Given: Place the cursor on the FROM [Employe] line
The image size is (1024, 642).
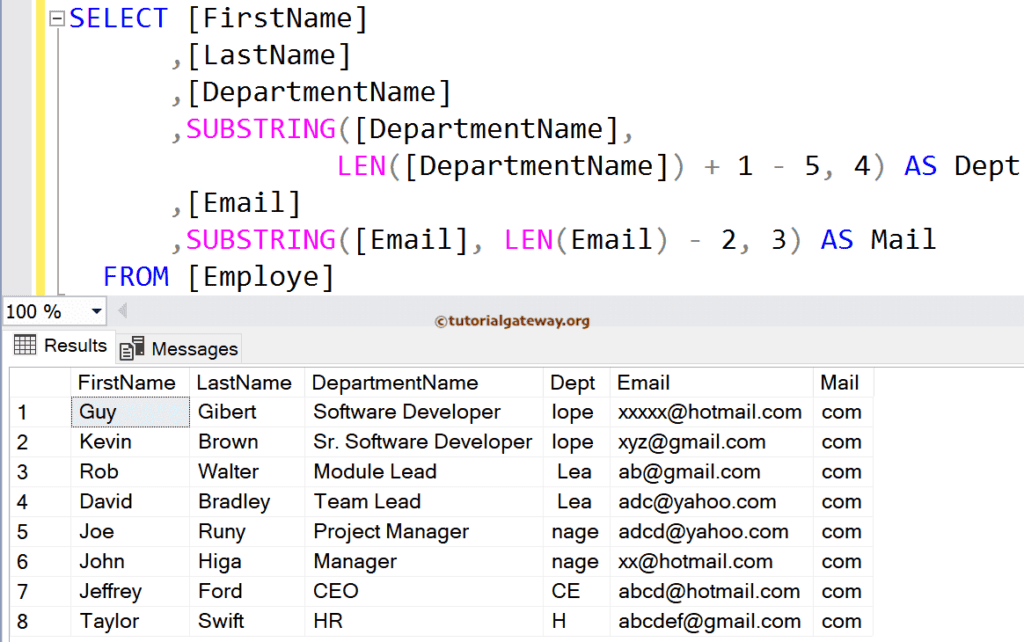Looking at the screenshot, I should pos(220,276).
